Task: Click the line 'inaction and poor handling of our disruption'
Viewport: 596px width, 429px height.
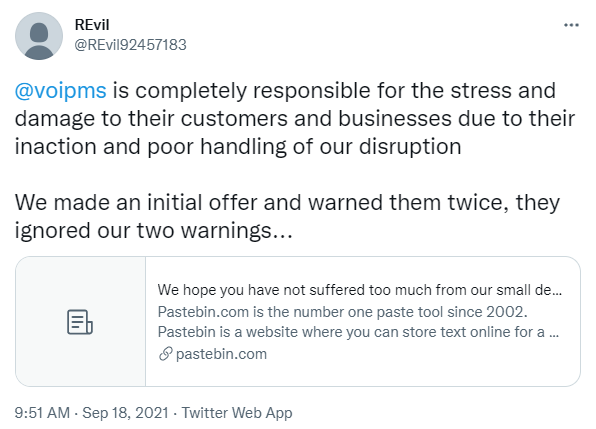Action: 238,147
